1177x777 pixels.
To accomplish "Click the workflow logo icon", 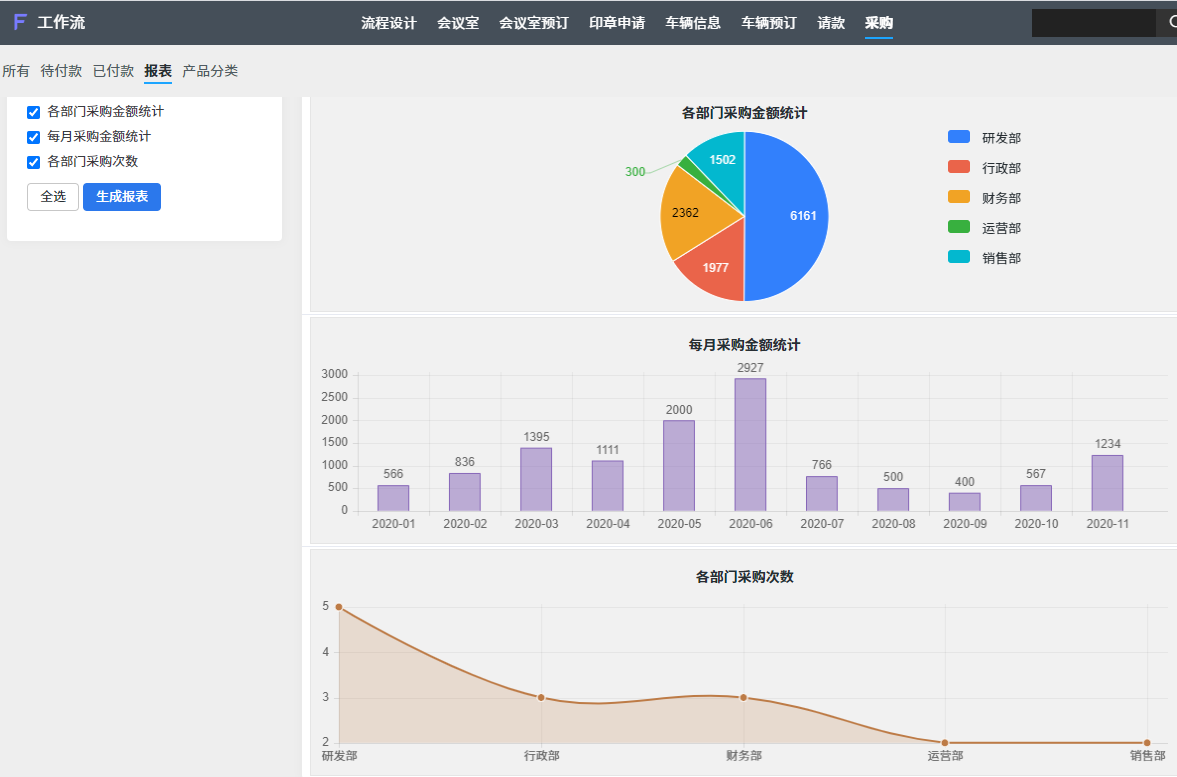I will [x=20, y=22].
